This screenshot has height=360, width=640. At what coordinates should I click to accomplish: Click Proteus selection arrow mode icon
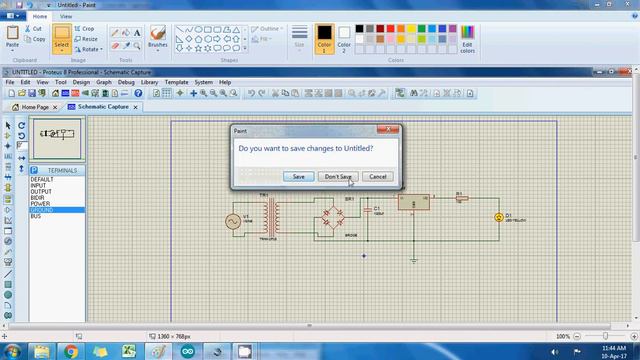8,126
